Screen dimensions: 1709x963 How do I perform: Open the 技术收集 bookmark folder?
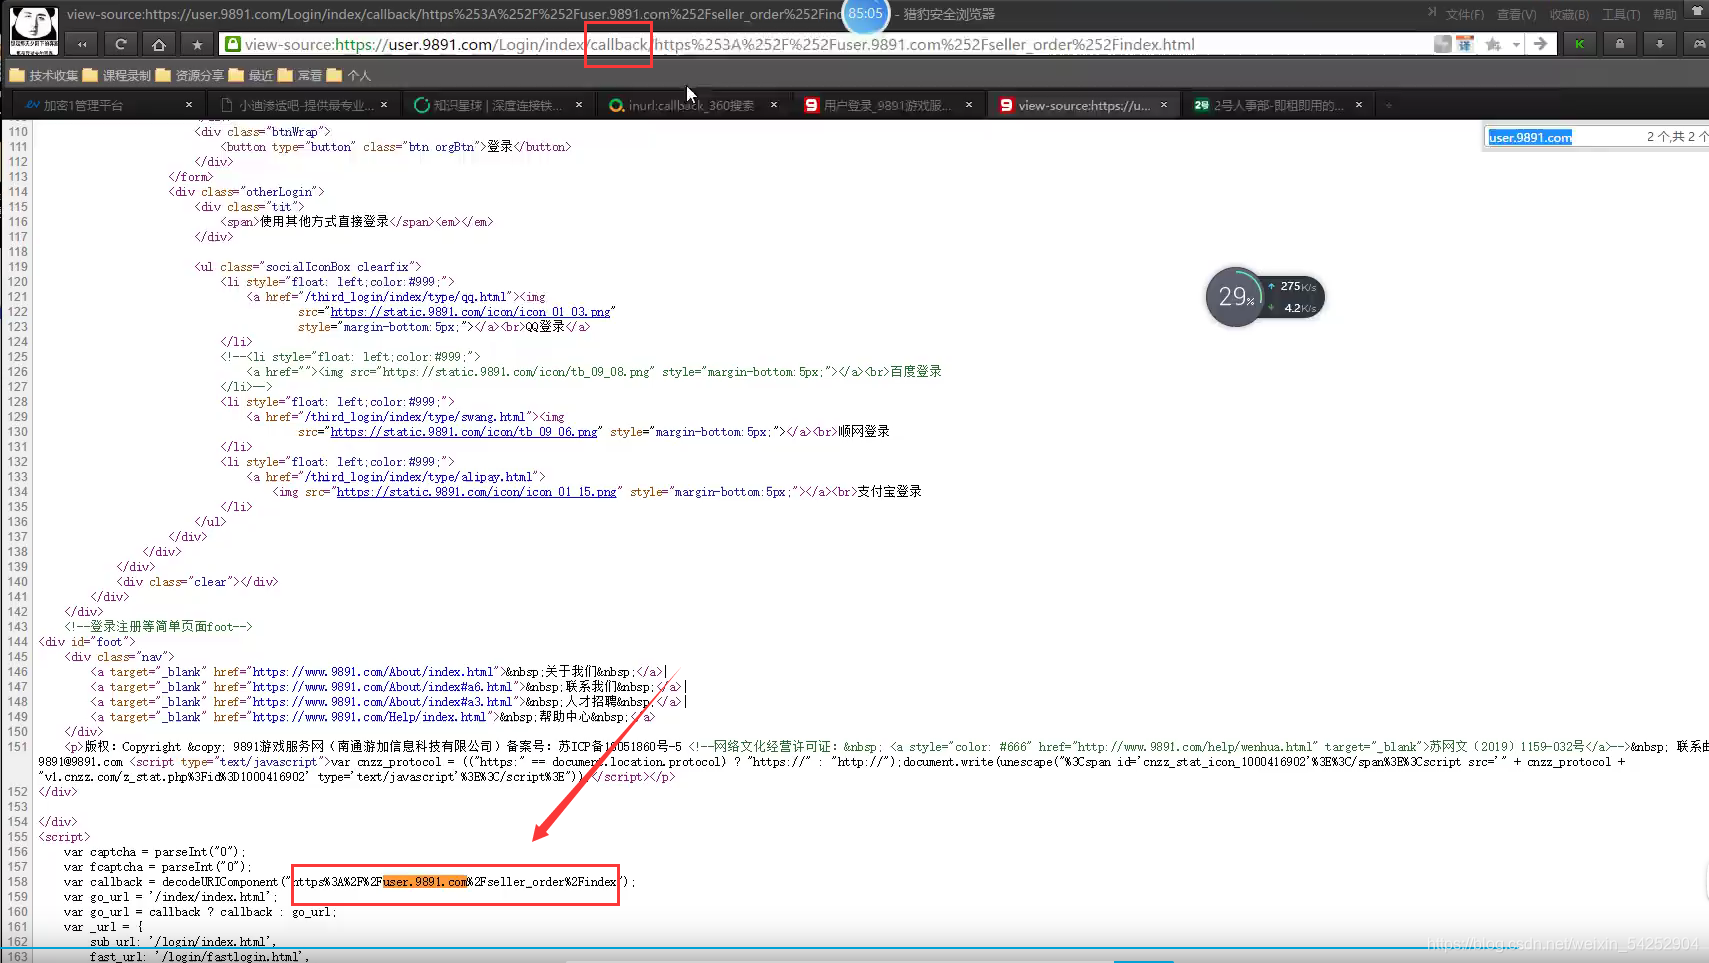coord(44,75)
